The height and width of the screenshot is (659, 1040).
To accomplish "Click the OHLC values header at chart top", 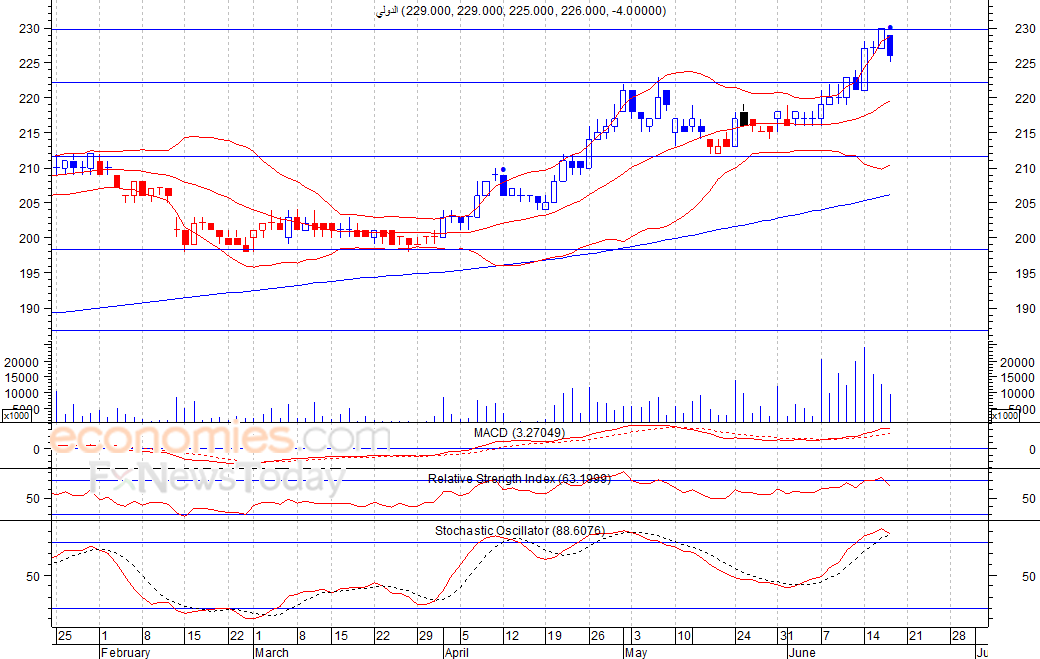I will [521, 11].
